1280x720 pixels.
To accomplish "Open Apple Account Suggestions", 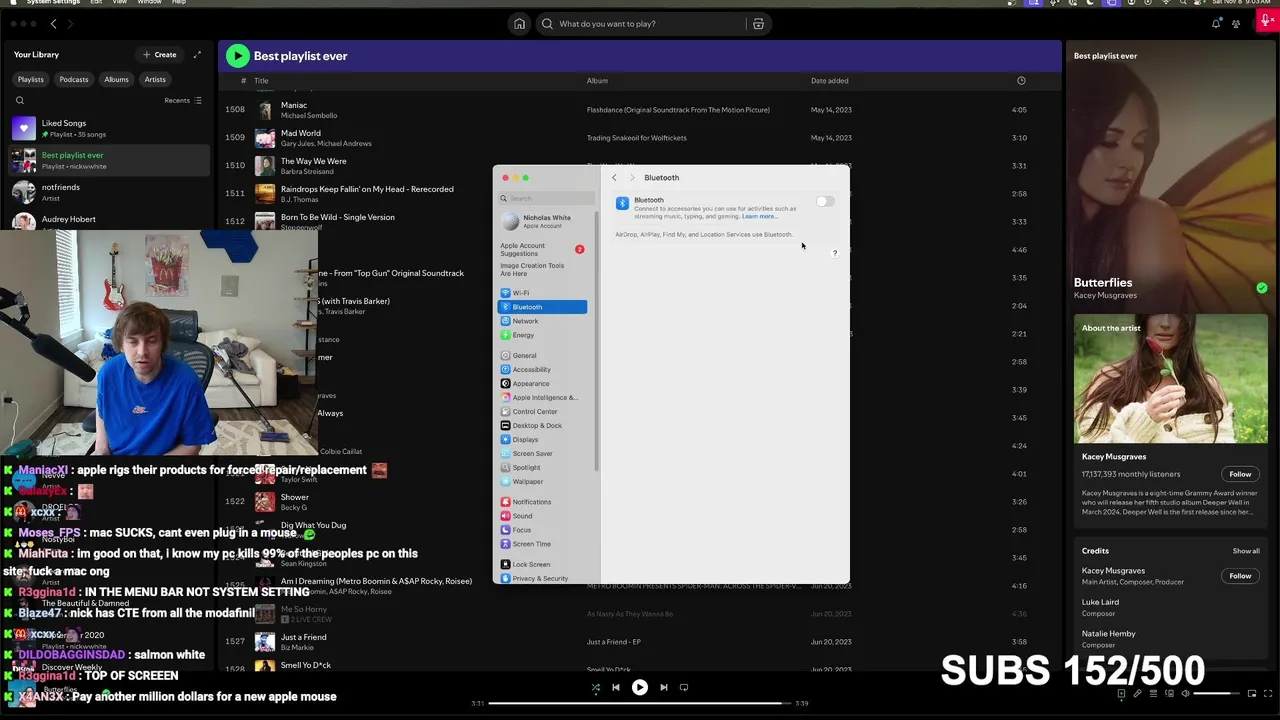I will coord(542,249).
